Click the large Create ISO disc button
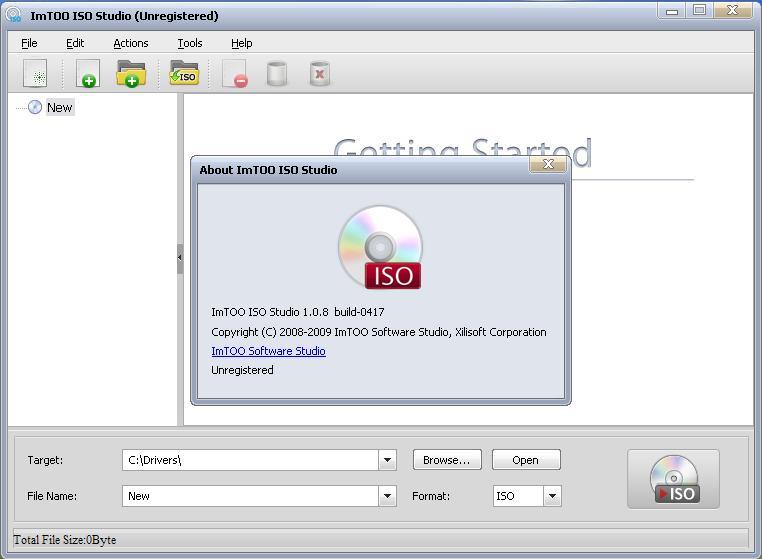Viewport: 762px width, 559px height. 673,479
